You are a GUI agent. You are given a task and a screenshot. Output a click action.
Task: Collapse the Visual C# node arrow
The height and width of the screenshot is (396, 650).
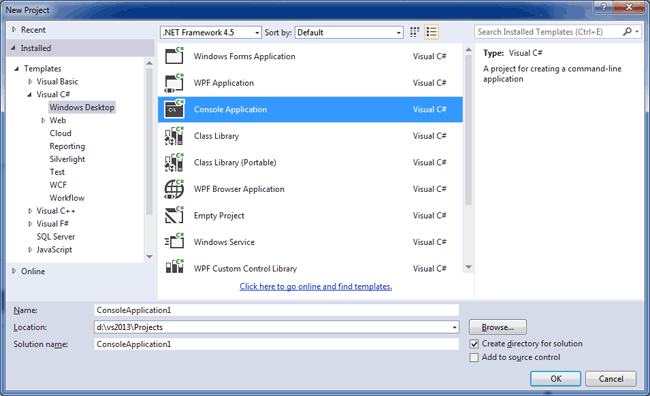[29, 95]
